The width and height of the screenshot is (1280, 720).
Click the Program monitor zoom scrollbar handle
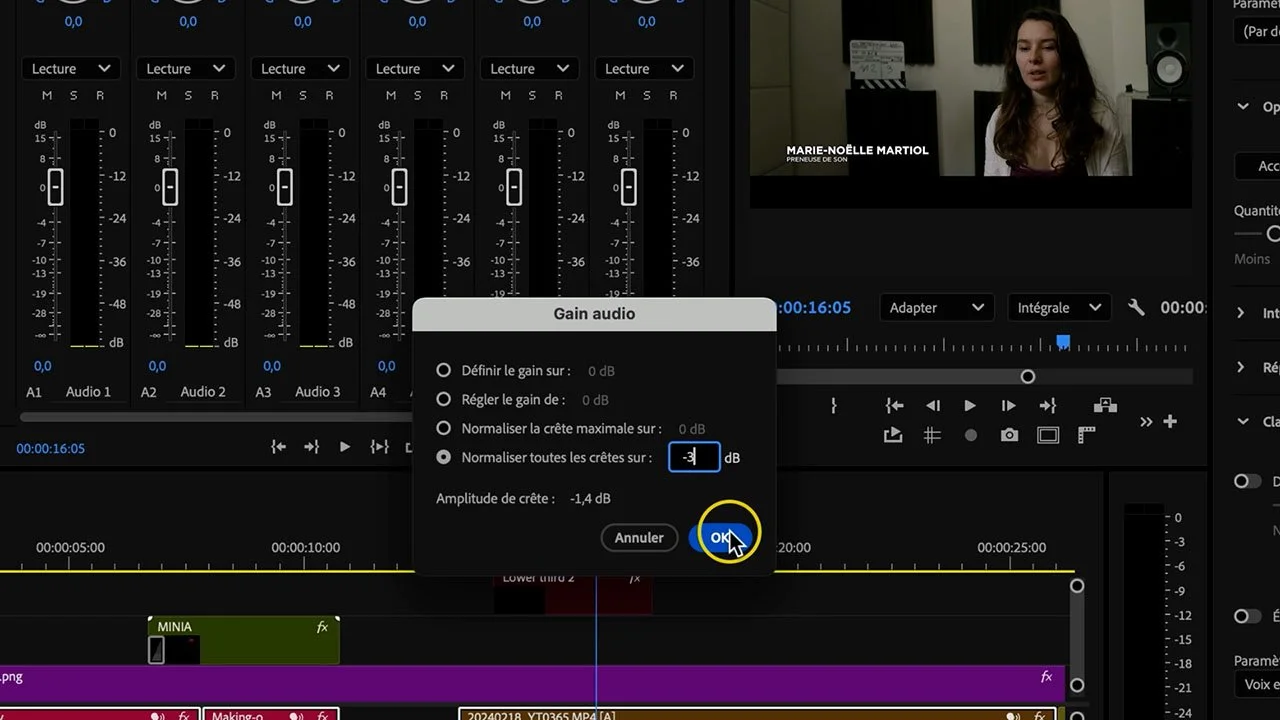point(1027,377)
